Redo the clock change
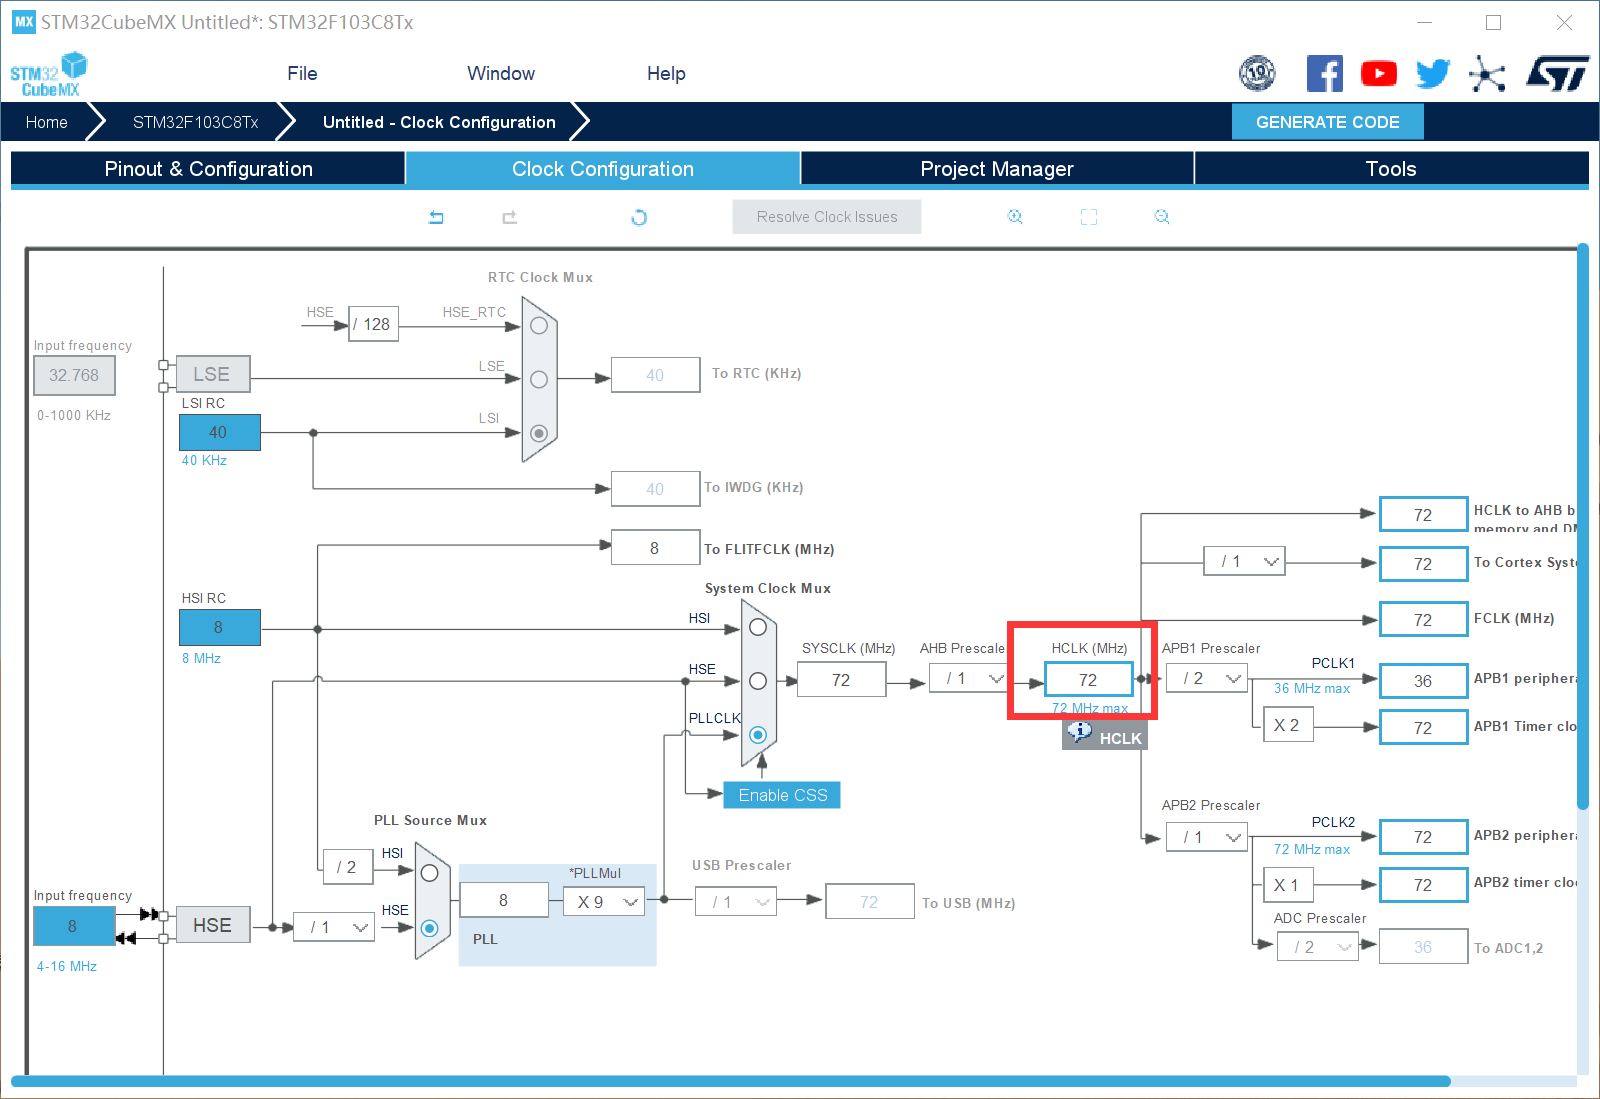This screenshot has height=1099, width=1600. click(x=509, y=217)
